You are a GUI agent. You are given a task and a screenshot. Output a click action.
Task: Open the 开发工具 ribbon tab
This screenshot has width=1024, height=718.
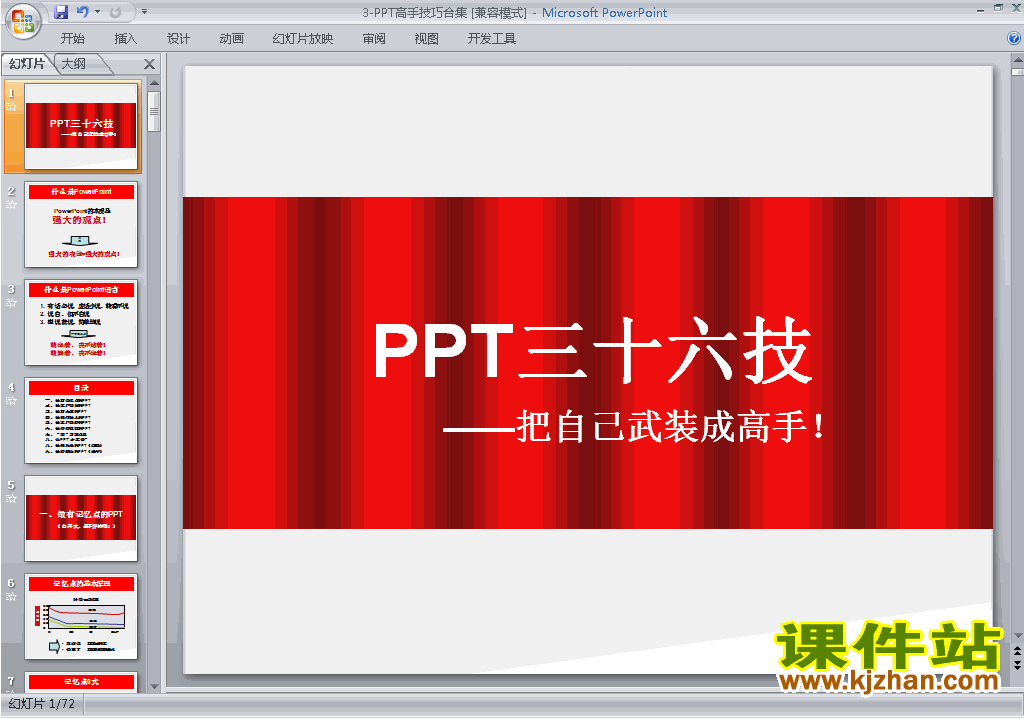(491, 39)
